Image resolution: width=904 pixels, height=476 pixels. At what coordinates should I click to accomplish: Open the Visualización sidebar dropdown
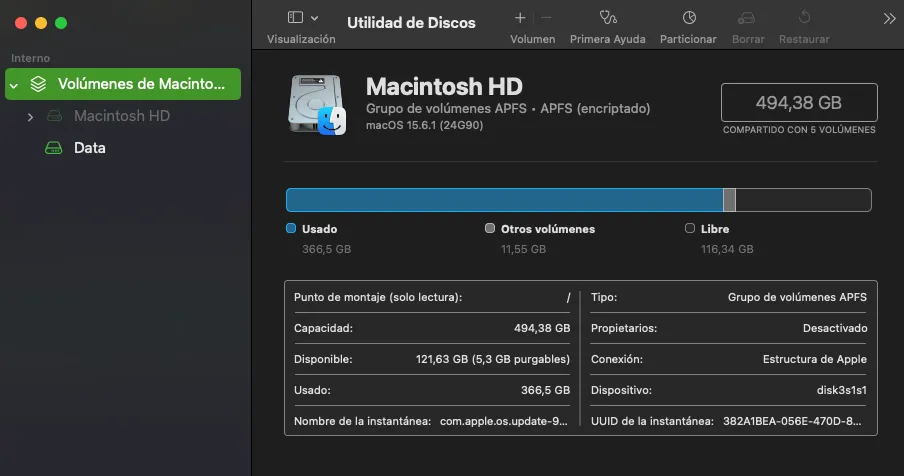[x=302, y=18]
